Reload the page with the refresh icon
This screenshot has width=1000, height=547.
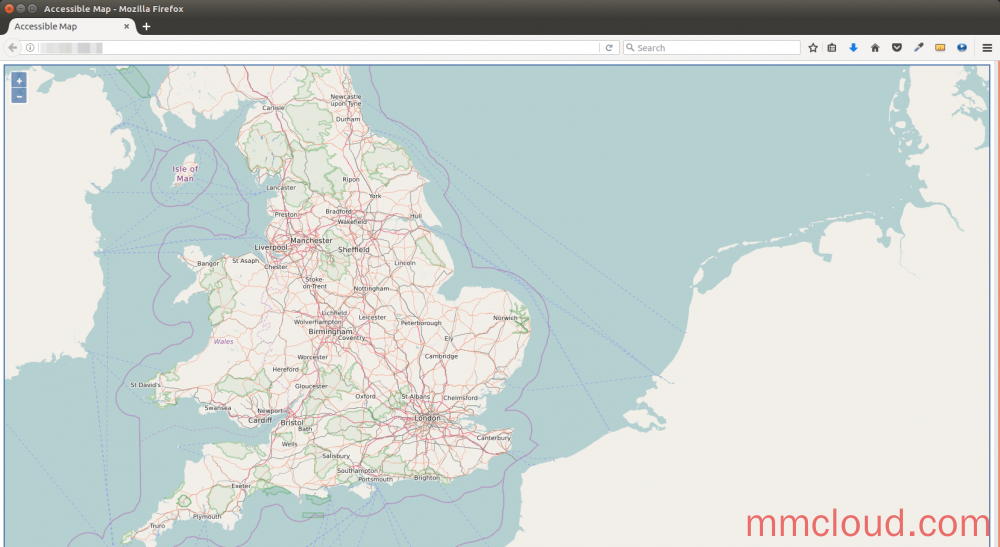coord(609,48)
